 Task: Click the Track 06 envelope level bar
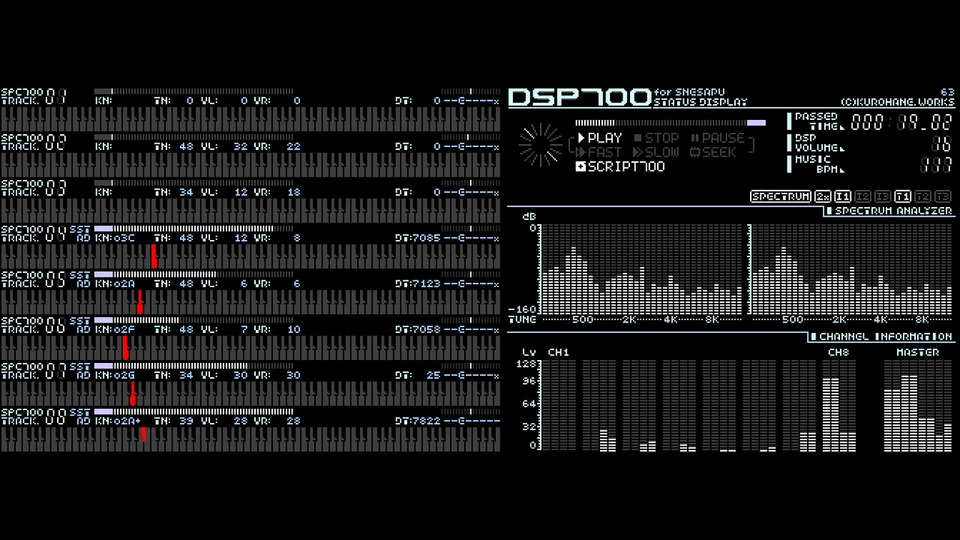click(x=194, y=320)
